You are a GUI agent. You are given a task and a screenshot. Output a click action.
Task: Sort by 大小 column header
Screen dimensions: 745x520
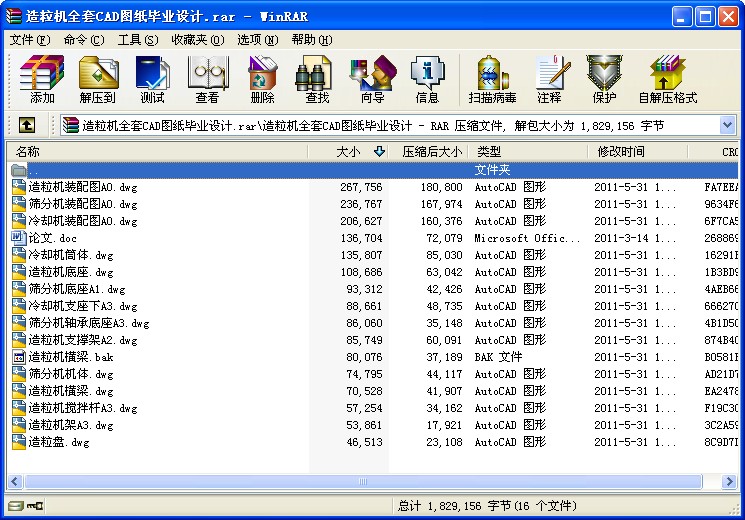tap(349, 152)
